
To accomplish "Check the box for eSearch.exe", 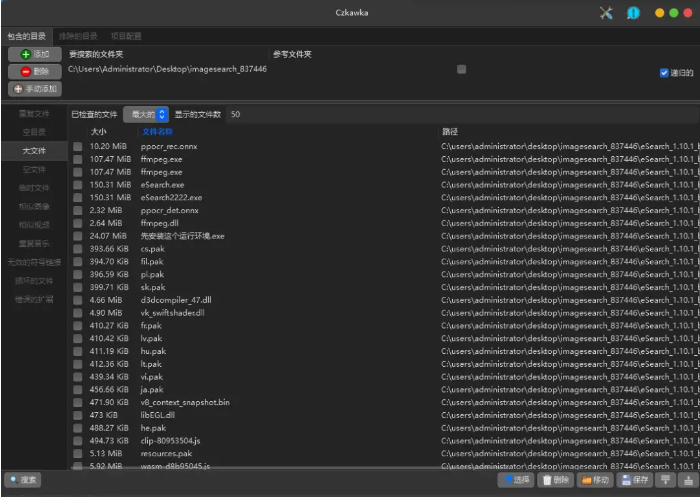I will click(x=78, y=185).
